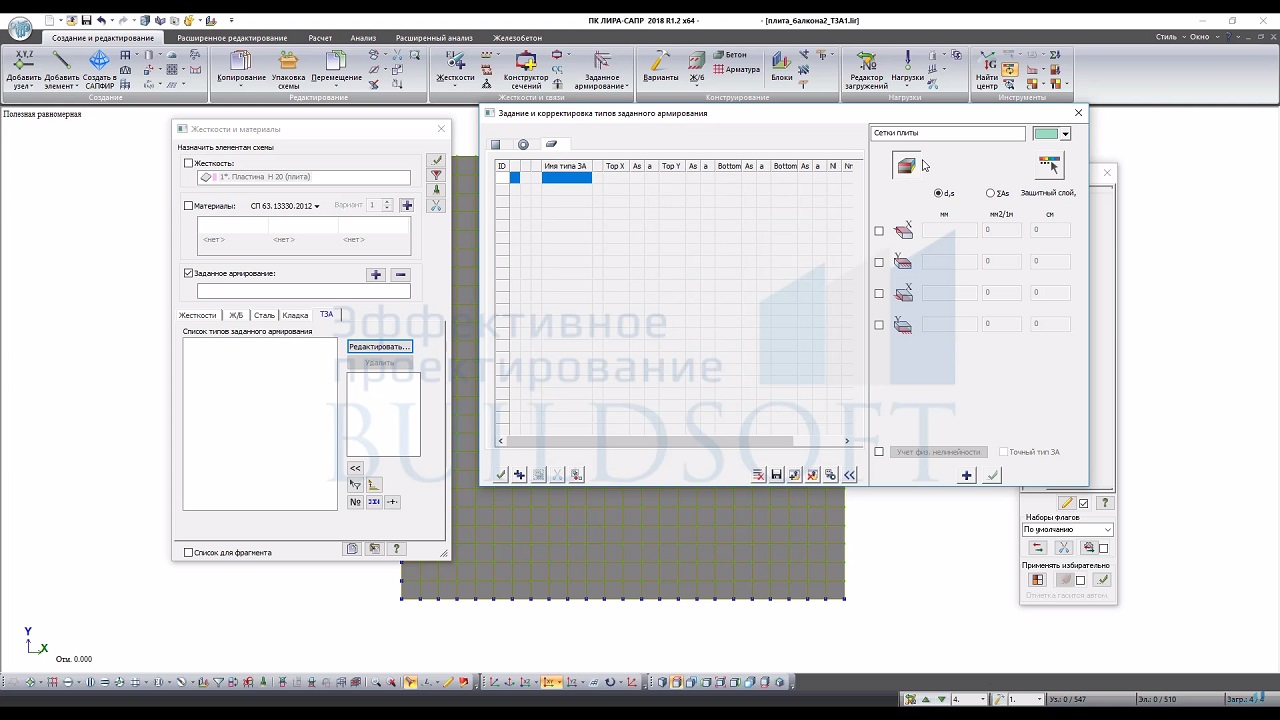Select the Ж/Б tab in stiffness dialog

(236, 315)
